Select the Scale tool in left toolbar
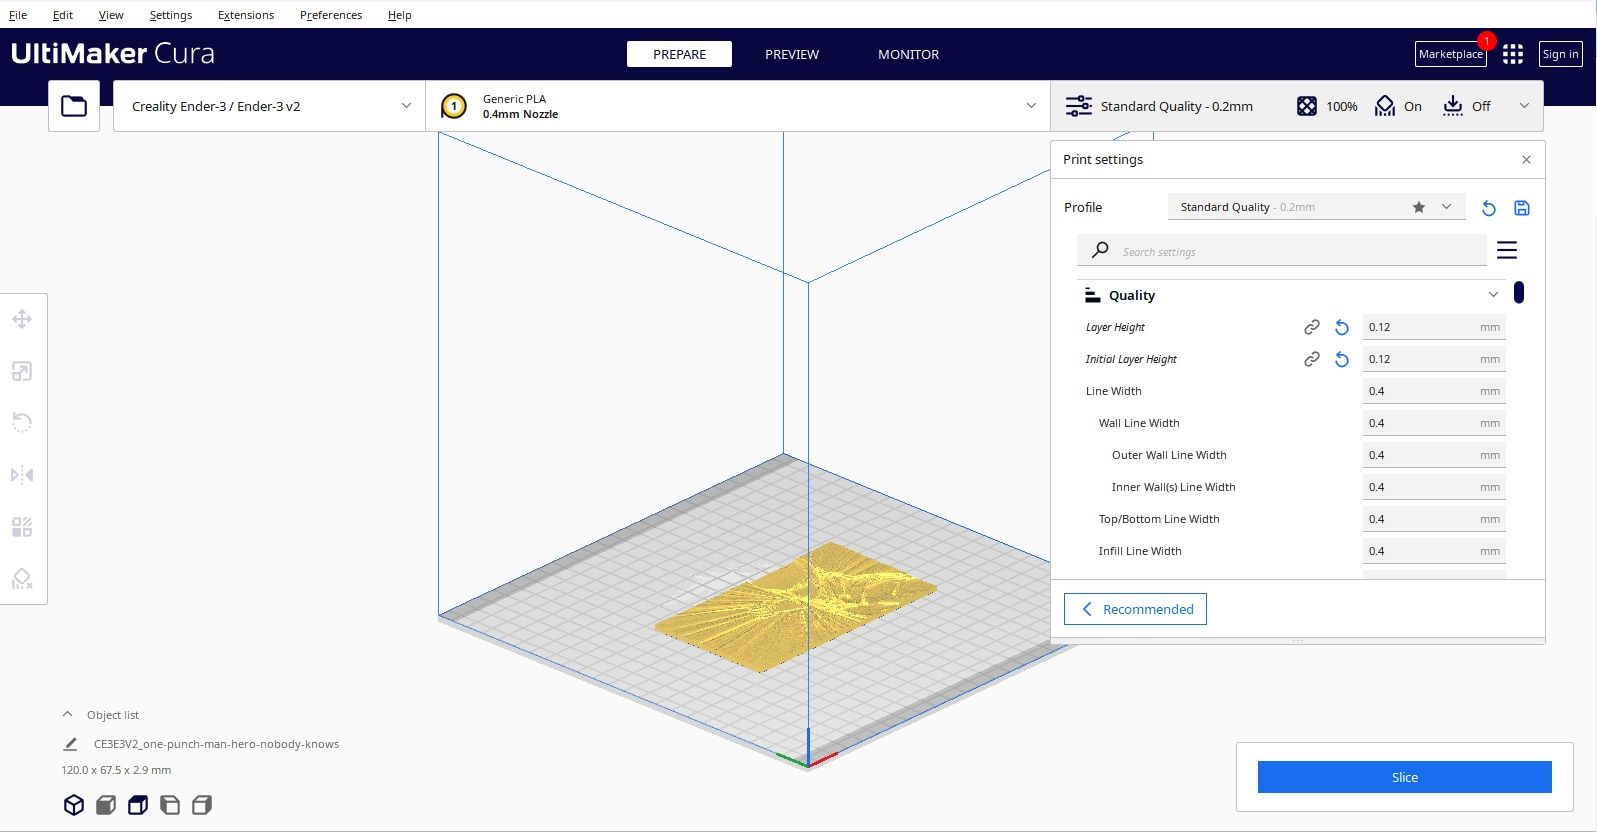Image resolution: width=1597 pixels, height=832 pixels. click(x=22, y=371)
